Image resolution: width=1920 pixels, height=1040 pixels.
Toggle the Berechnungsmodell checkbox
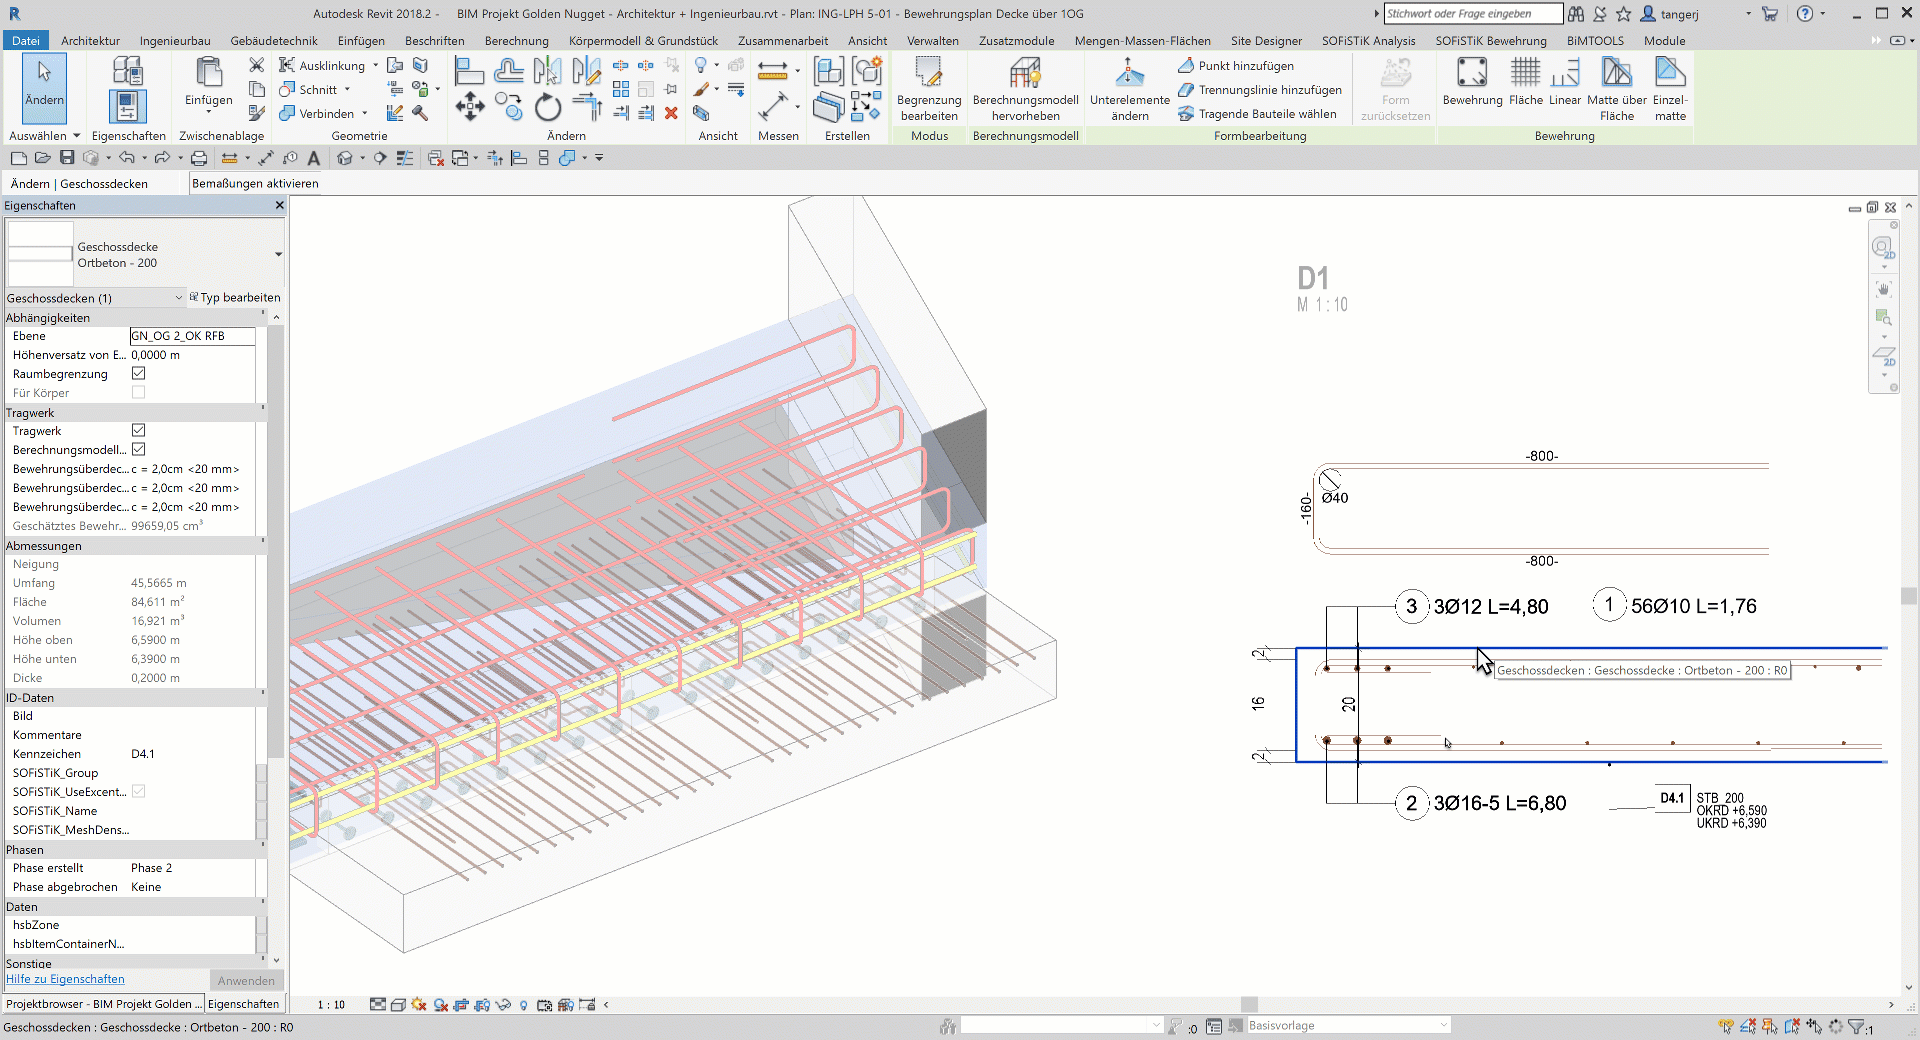coord(138,449)
